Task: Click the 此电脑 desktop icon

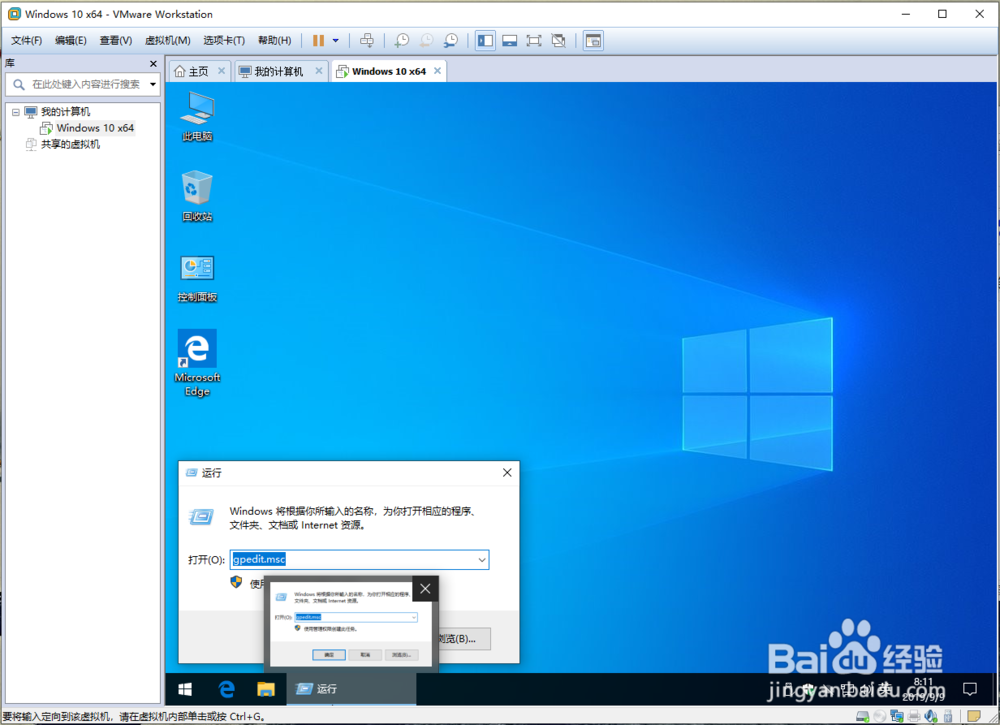Action: tap(197, 117)
